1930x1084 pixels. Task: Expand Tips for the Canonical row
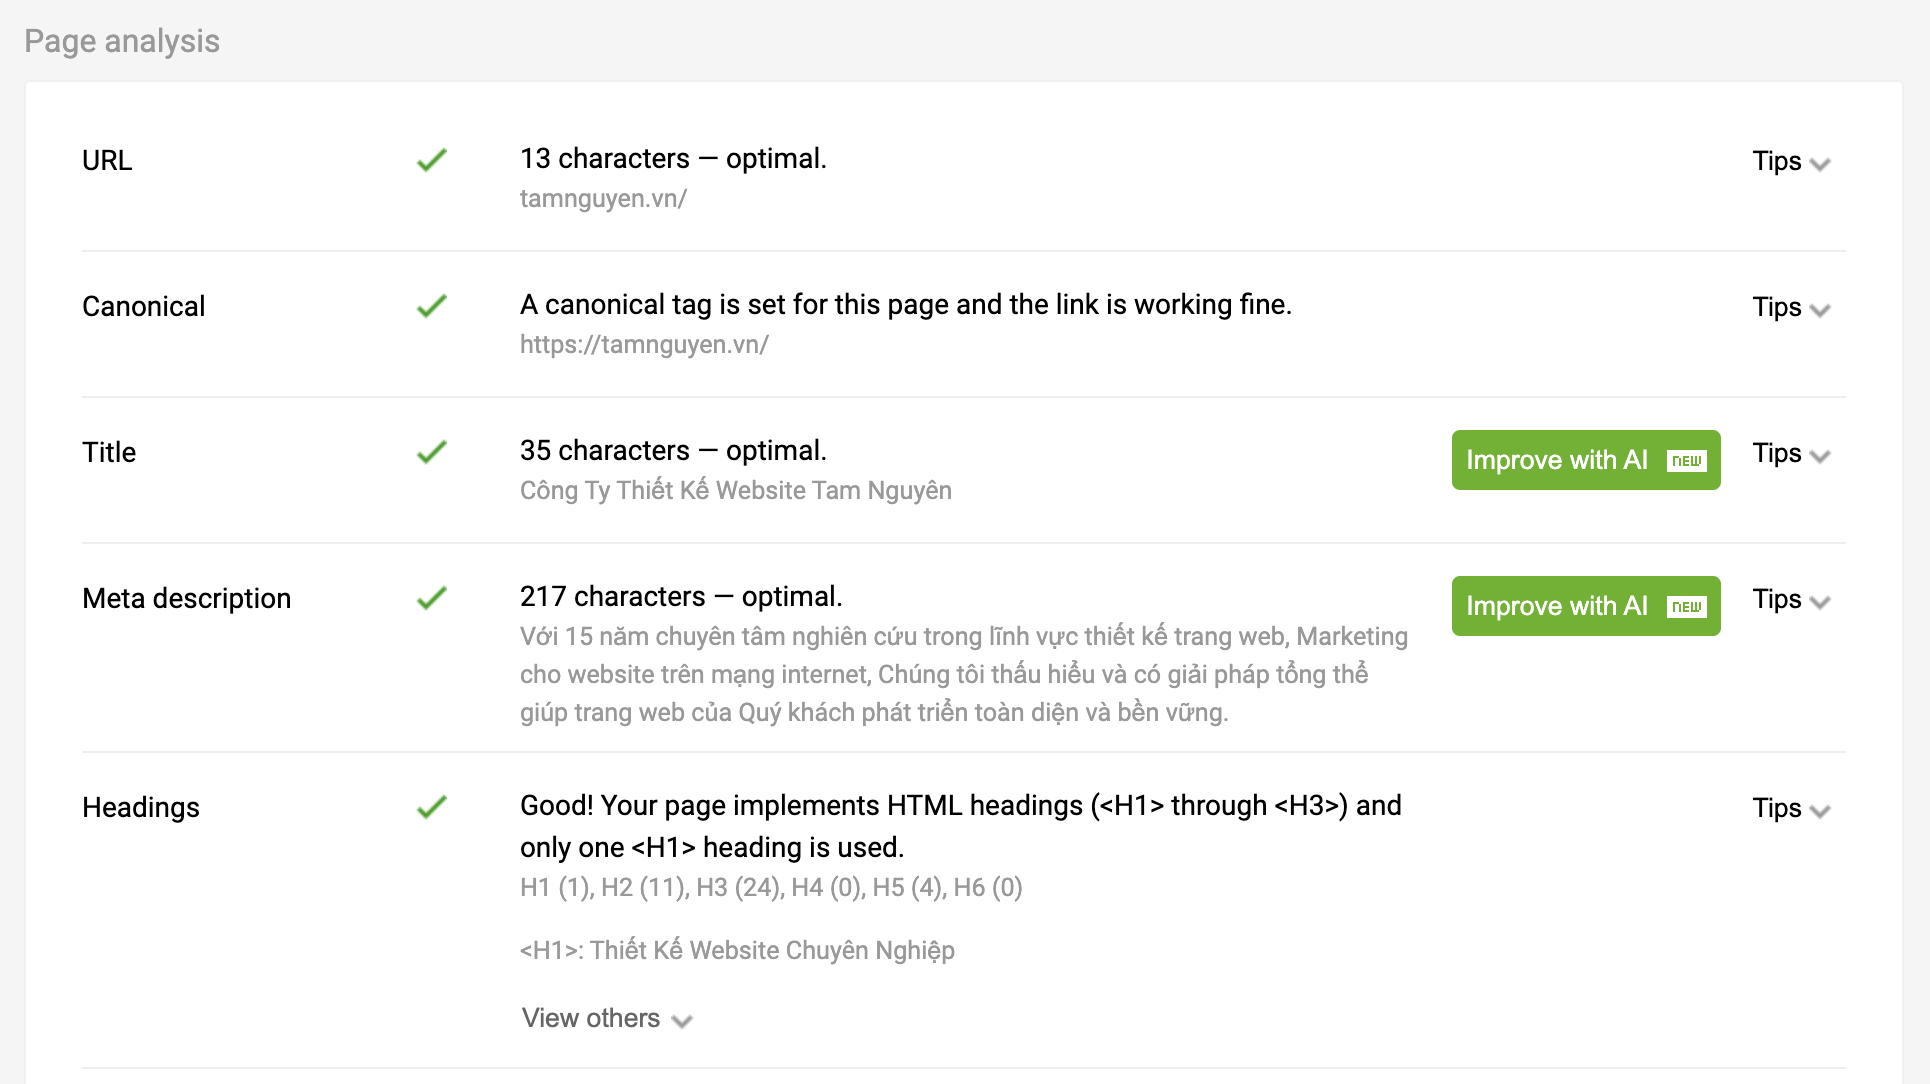click(1790, 308)
